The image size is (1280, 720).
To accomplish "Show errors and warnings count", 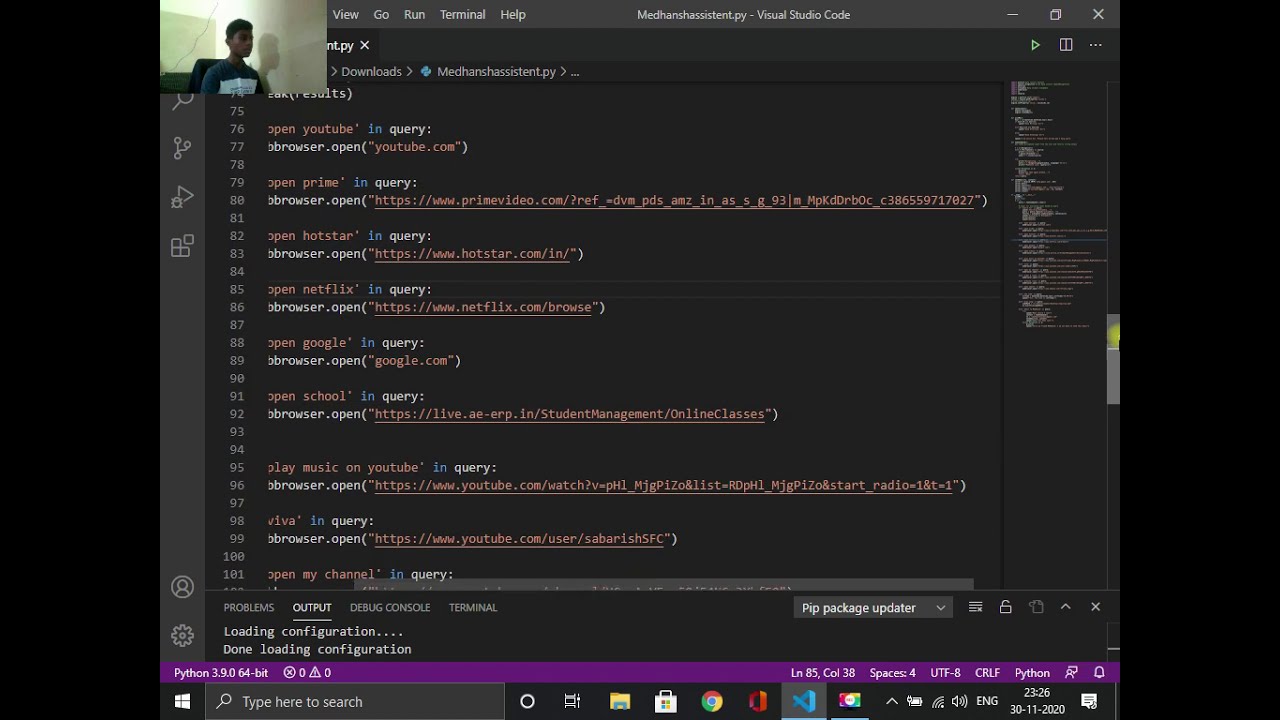I will (x=307, y=673).
